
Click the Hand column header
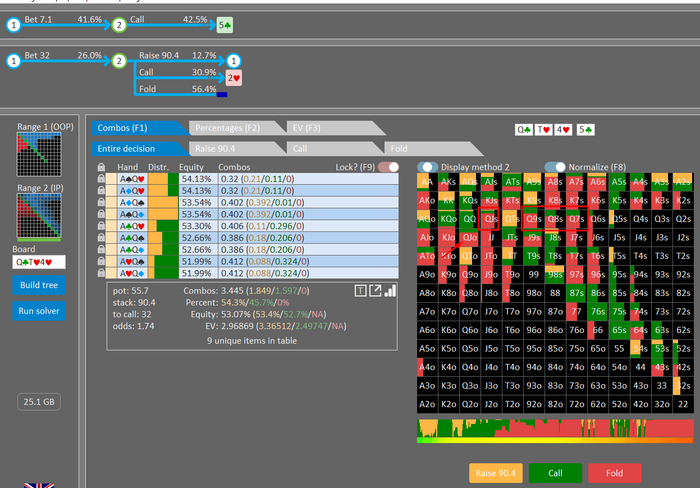pos(128,167)
